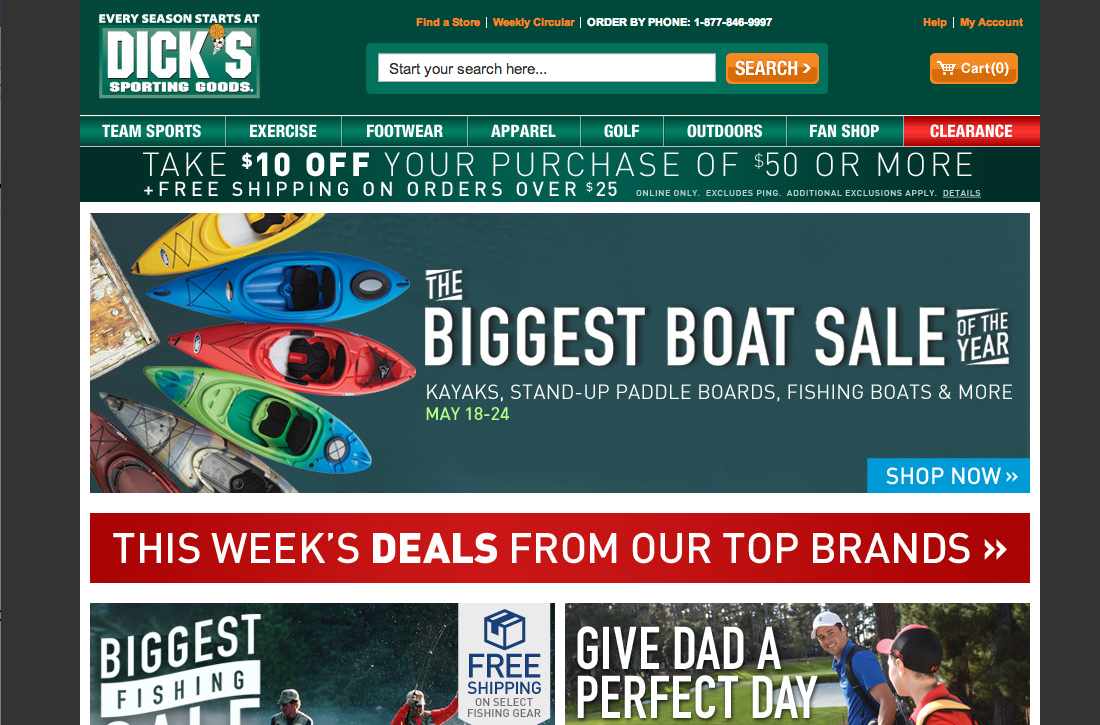Click Details link in promo banner
Image resolution: width=1100 pixels, height=725 pixels.
(x=961, y=193)
